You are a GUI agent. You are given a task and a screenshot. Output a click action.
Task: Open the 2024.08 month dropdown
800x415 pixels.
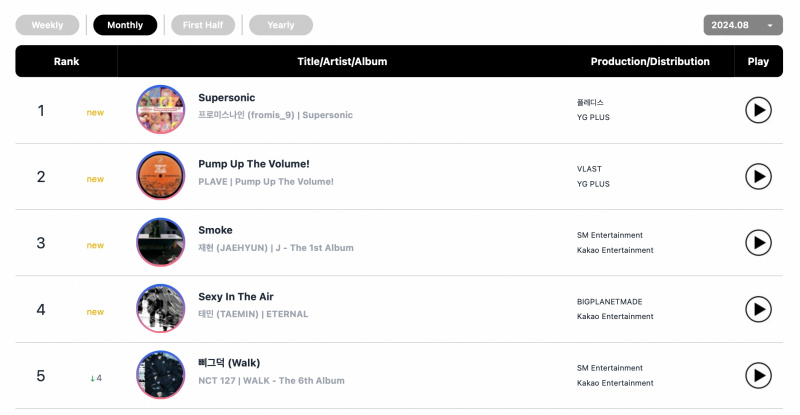tap(743, 25)
